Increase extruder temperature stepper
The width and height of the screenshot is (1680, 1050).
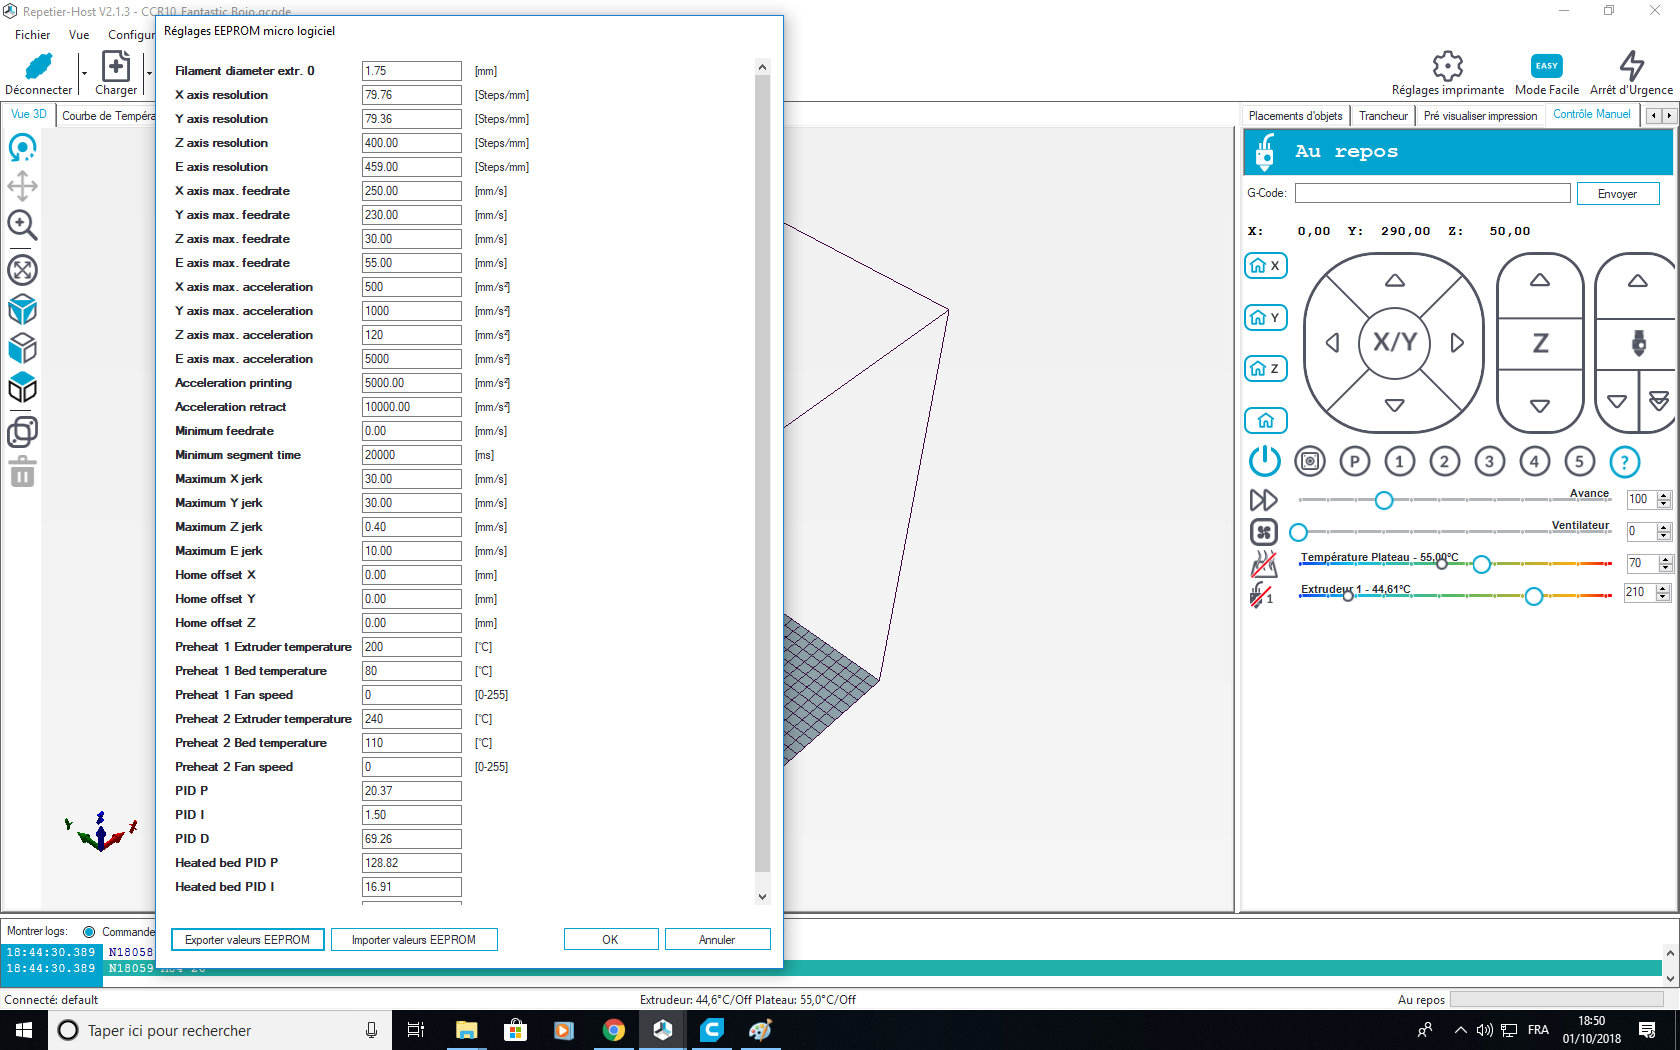point(1663,588)
